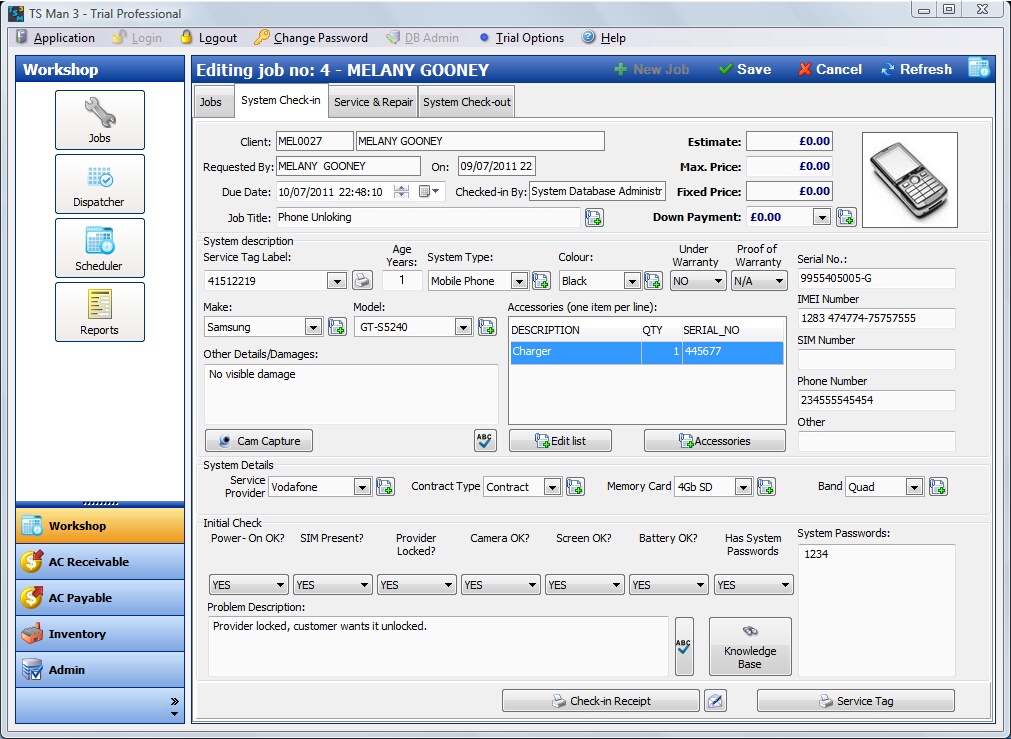Click the Cam Capture button

tap(259, 441)
